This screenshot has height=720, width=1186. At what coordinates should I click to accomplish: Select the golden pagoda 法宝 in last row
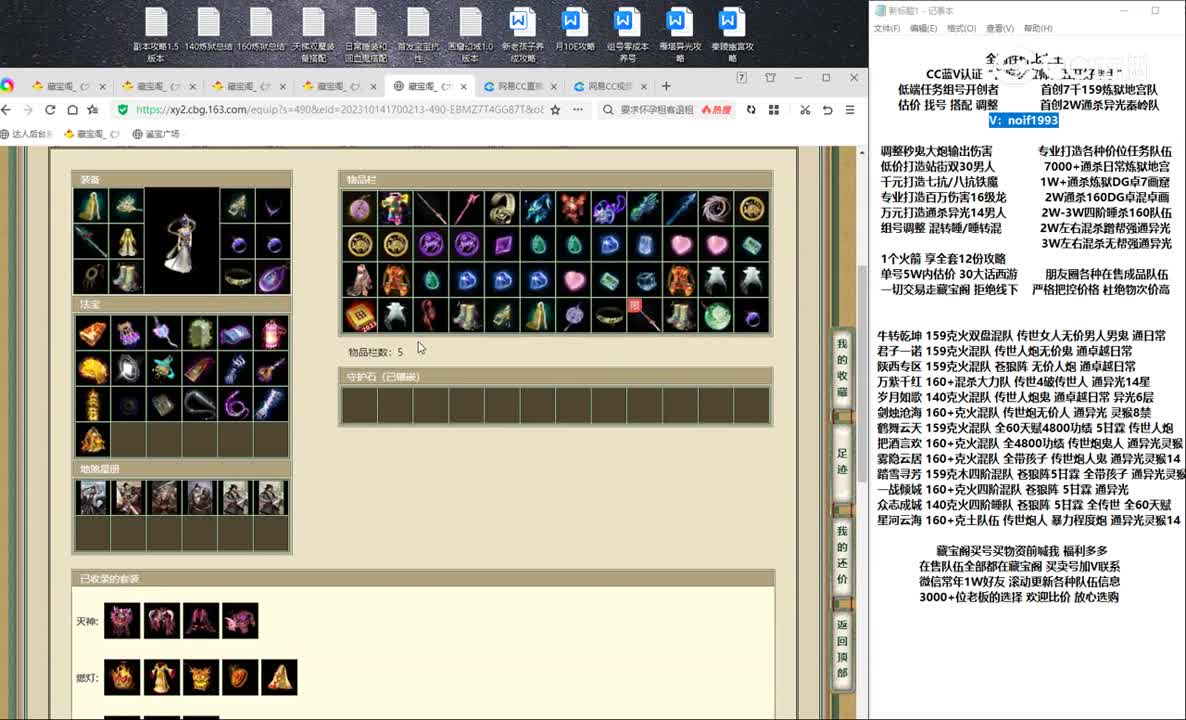coord(93,439)
